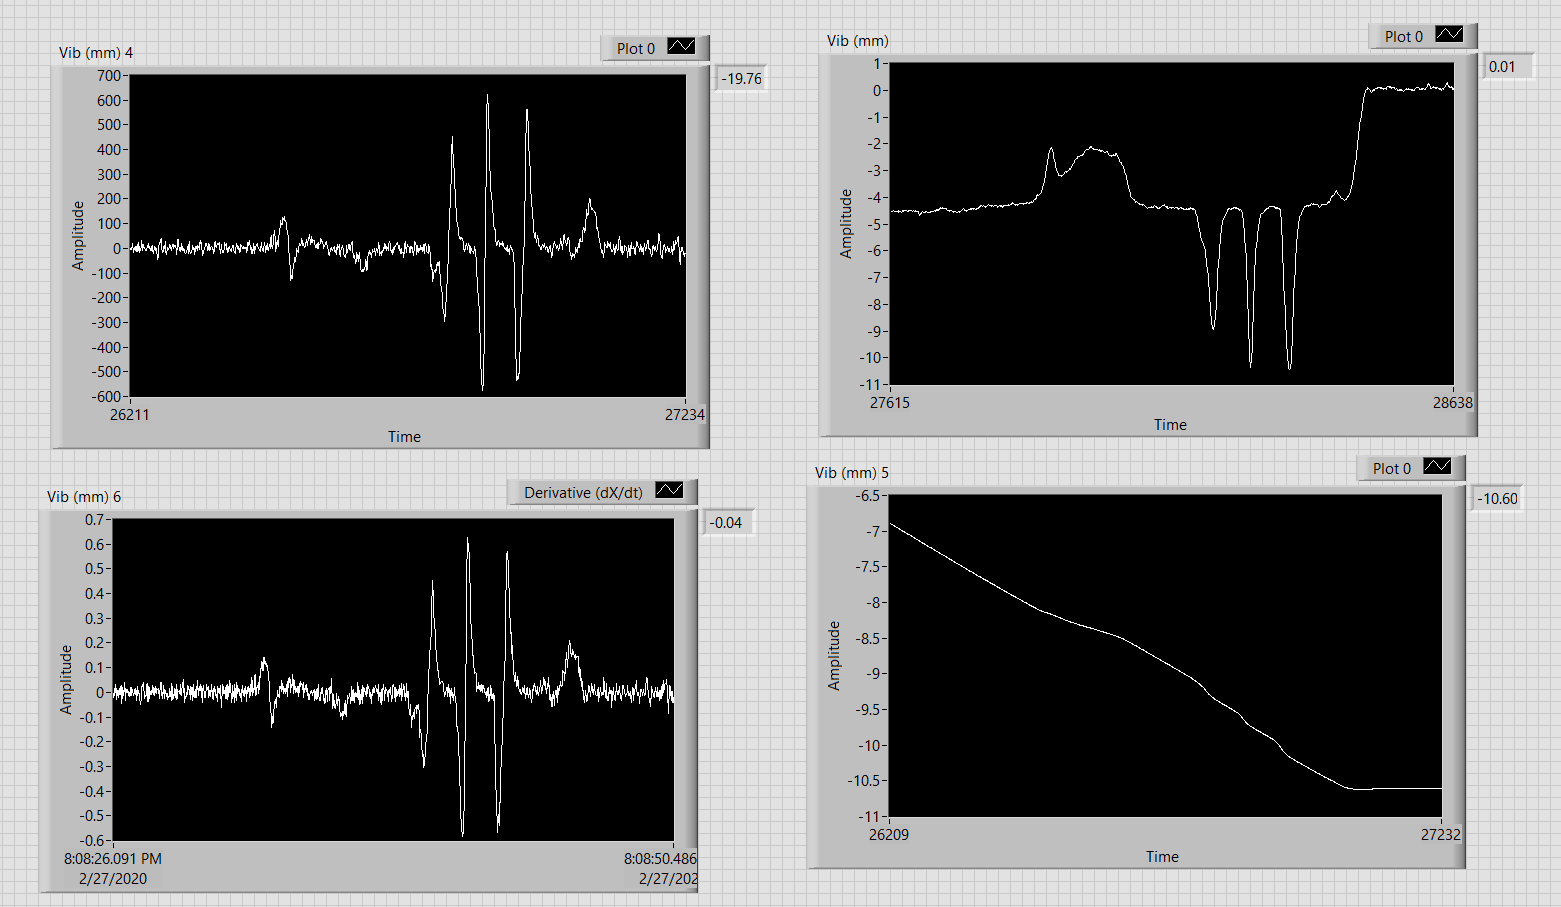Image resolution: width=1561 pixels, height=907 pixels.
Task: Click the -0.6 y-axis minimum on Vib (mm) 6
Action: point(92,840)
